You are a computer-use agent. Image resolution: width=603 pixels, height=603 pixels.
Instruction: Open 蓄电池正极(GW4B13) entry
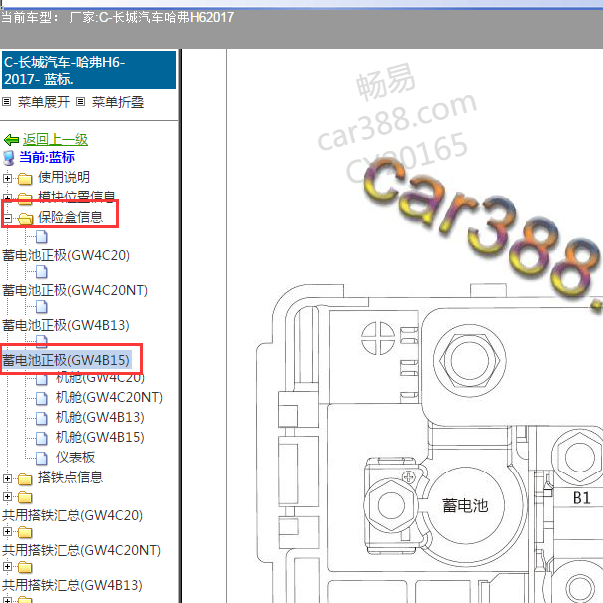[65, 325]
